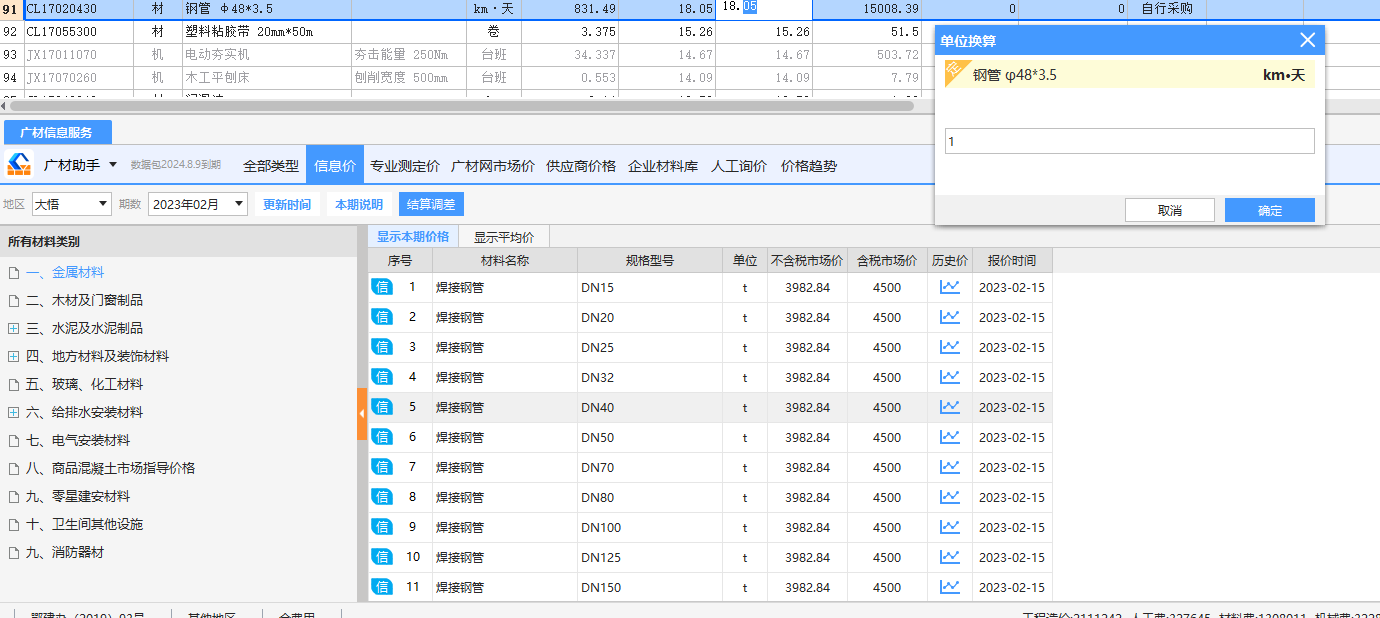The height and width of the screenshot is (618, 1380).
Task: Select 九、消防器材 category
Action: pyautogui.click(x=65, y=552)
